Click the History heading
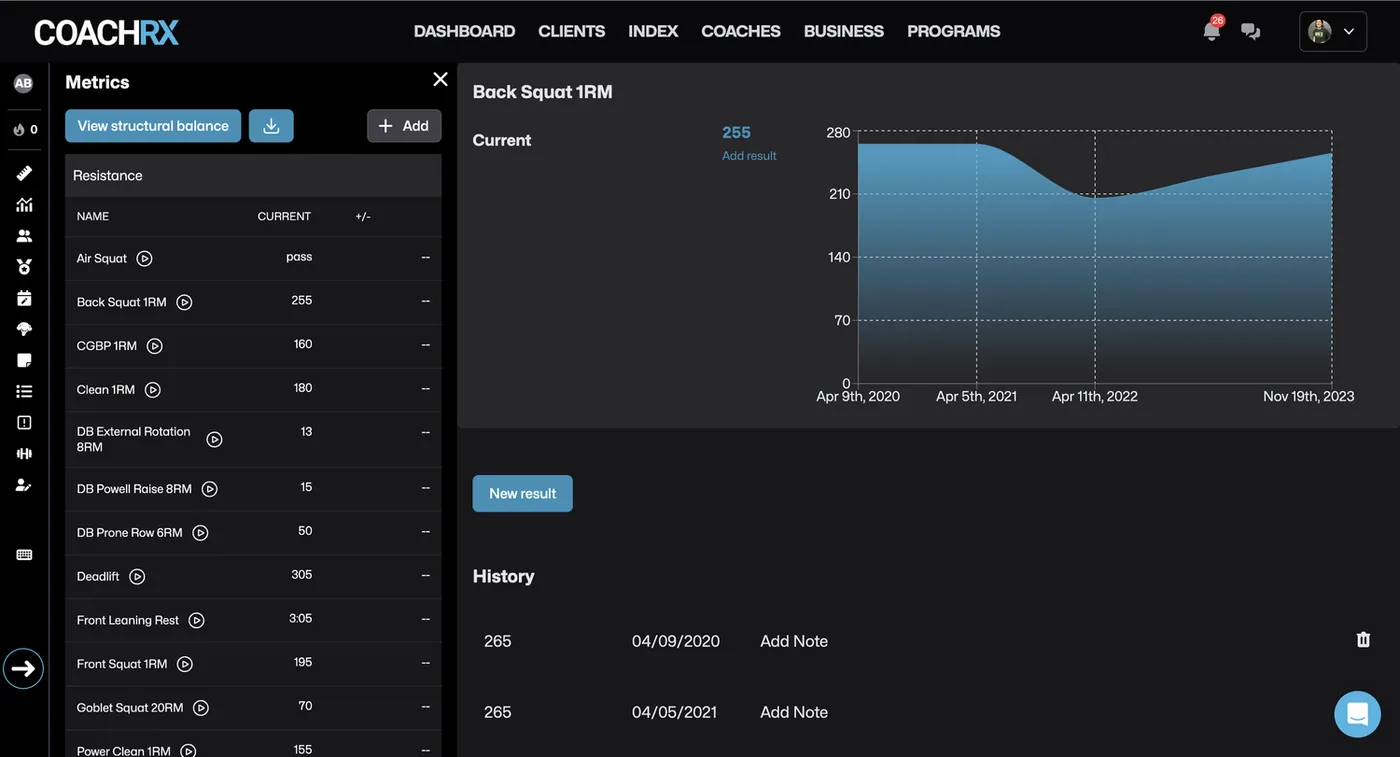 (x=503, y=576)
